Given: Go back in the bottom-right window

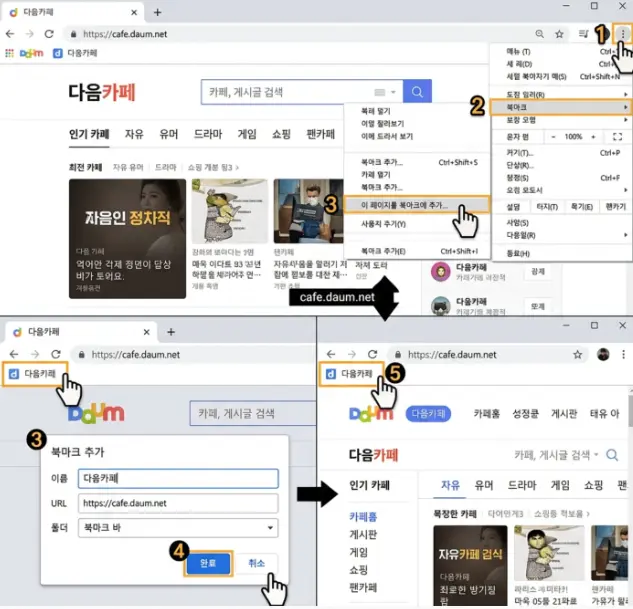Looking at the screenshot, I should 331,354.
